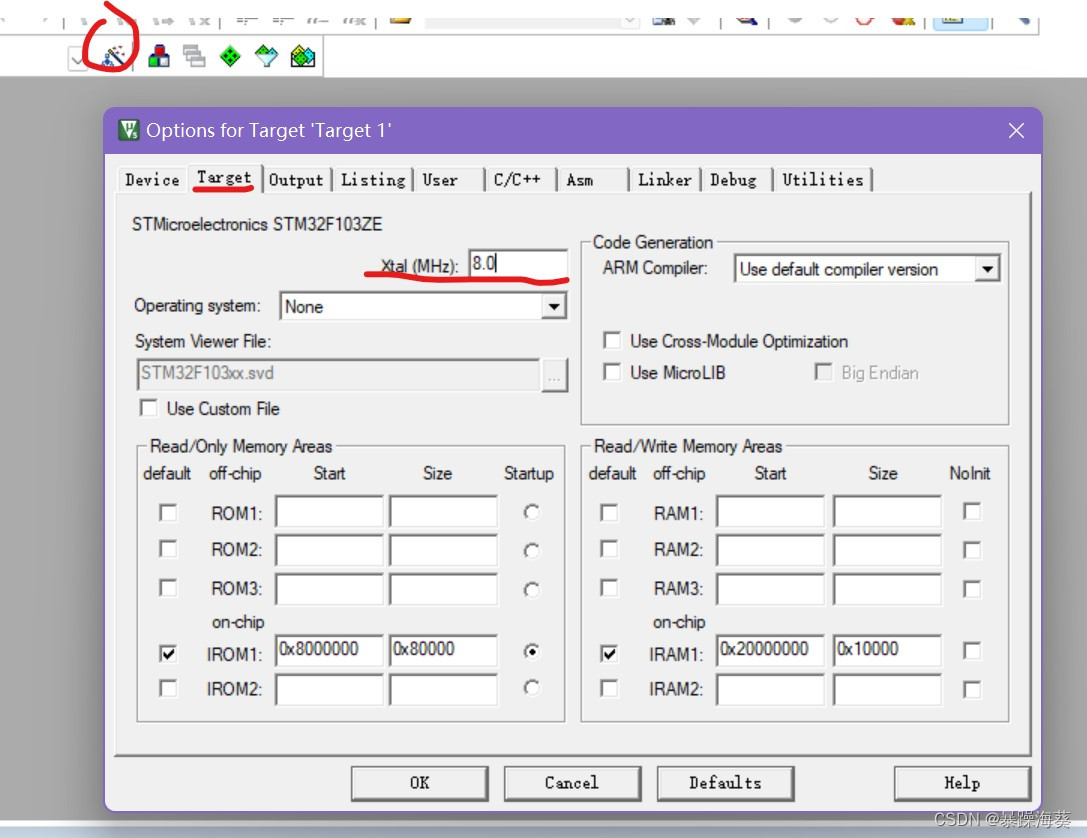Select the Target tab

[x=224, y=178]
